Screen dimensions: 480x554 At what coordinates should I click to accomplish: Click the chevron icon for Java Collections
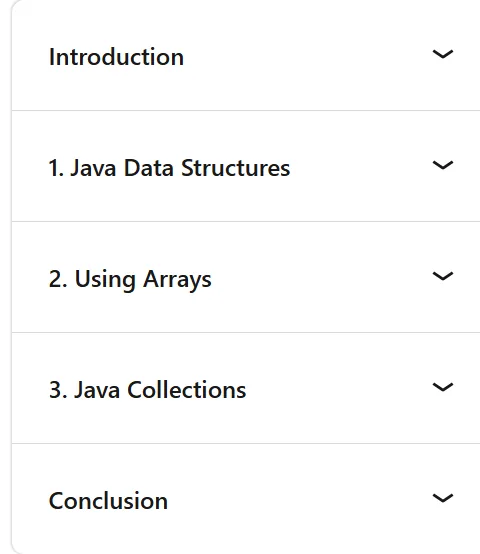pos(443,387)
